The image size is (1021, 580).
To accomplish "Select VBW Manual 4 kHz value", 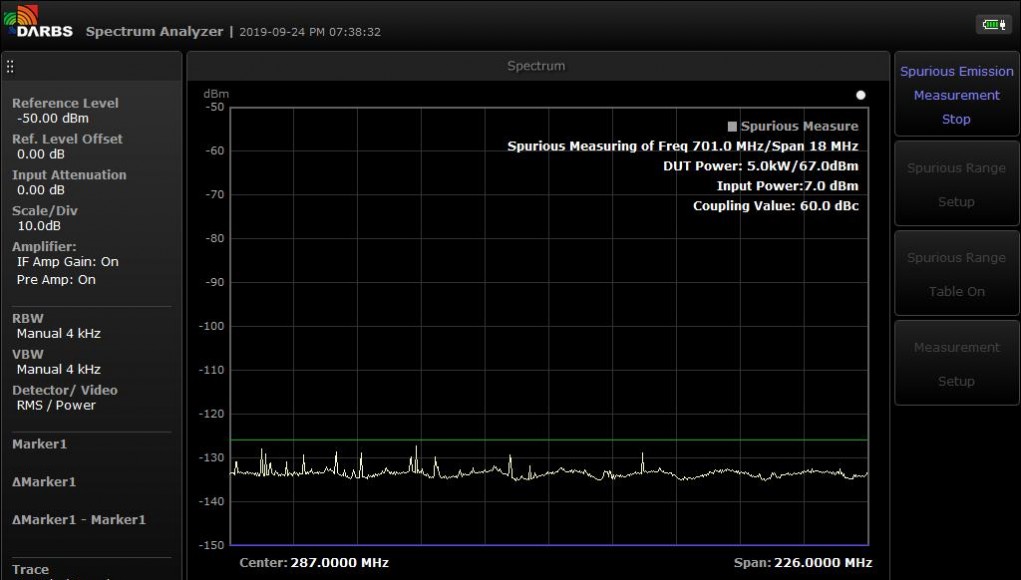I will pyautogui.click(x=59, y=369).
